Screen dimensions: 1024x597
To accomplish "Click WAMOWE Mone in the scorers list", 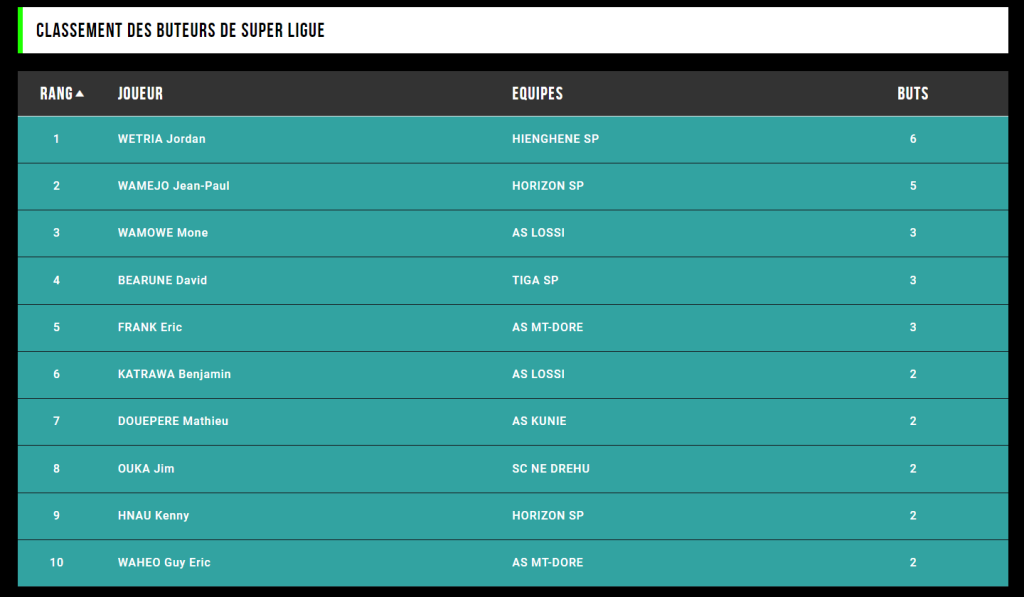I will 163,233.
